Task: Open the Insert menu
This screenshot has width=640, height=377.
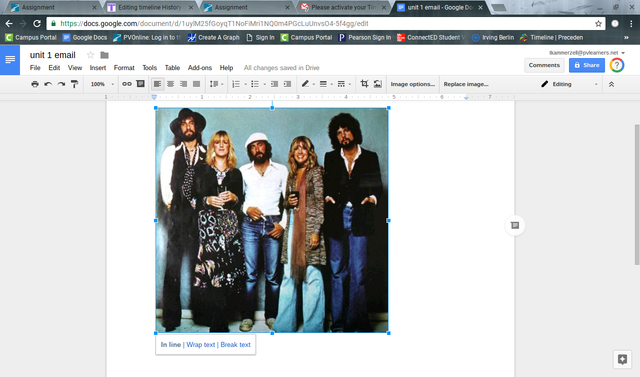Action: click(x=98, y=68)
